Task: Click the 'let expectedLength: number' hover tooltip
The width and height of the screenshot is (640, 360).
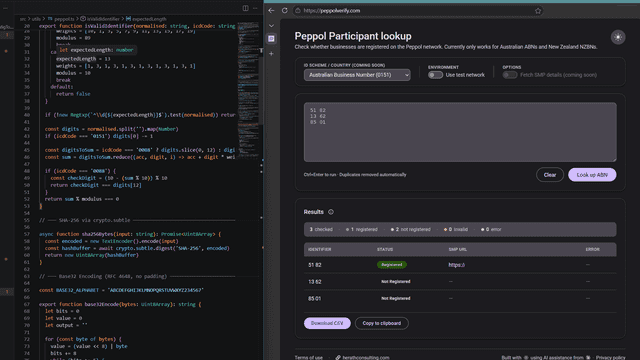Action: (97, 50)
